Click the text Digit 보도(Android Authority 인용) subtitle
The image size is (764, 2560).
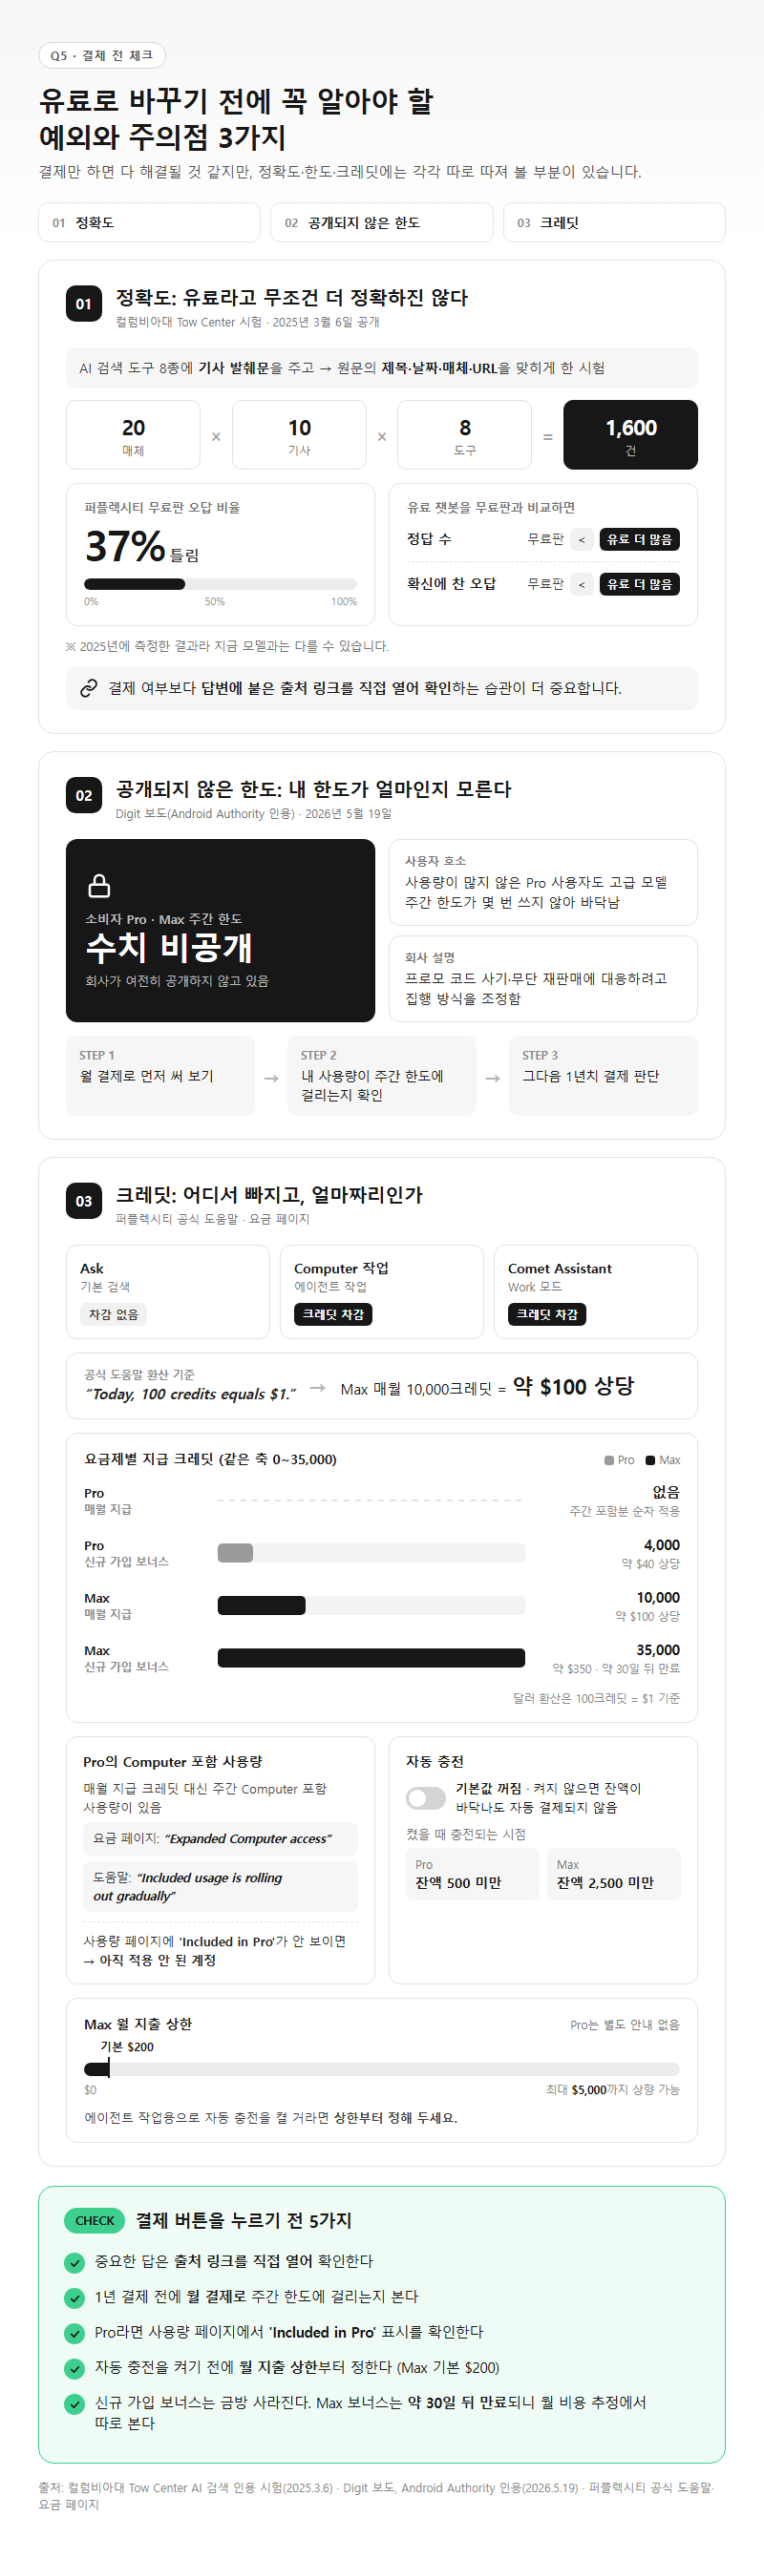tap(253, 813)
